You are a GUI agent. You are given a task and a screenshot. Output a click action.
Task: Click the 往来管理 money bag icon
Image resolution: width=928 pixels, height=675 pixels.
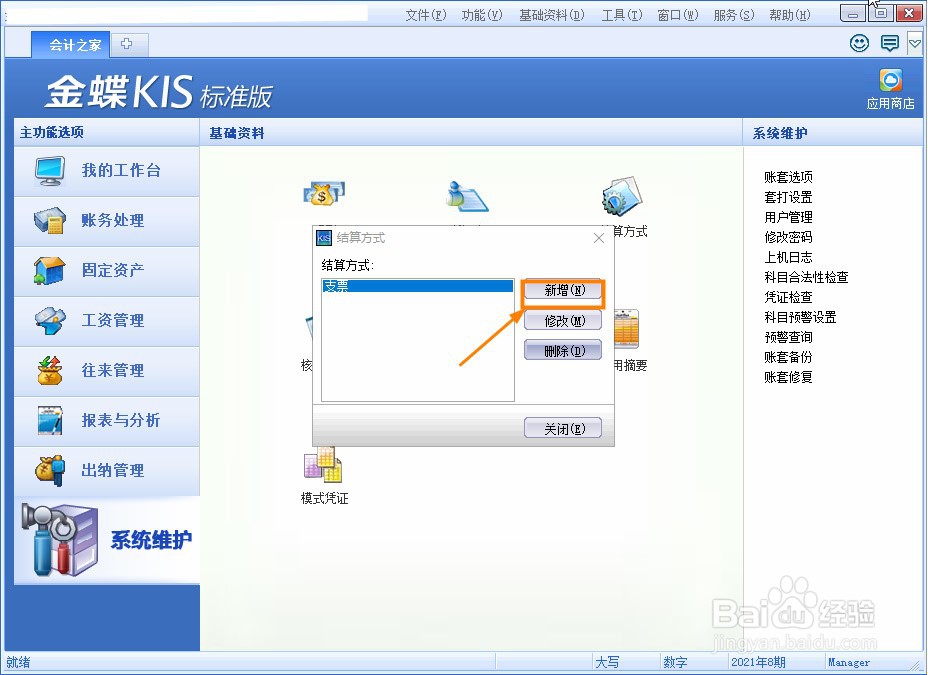[x=50, y=370]
